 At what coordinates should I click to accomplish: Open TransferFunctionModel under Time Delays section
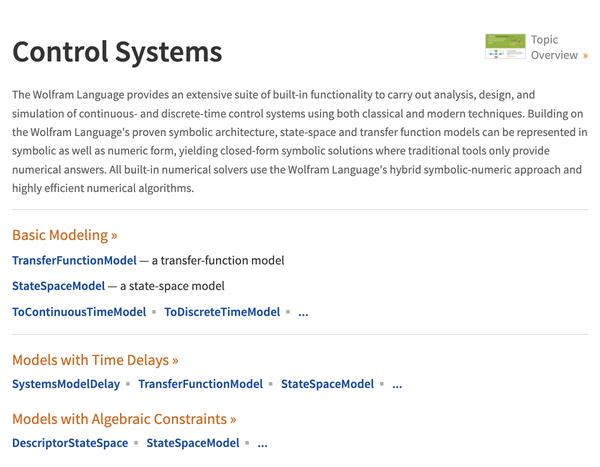click(201, 384)
